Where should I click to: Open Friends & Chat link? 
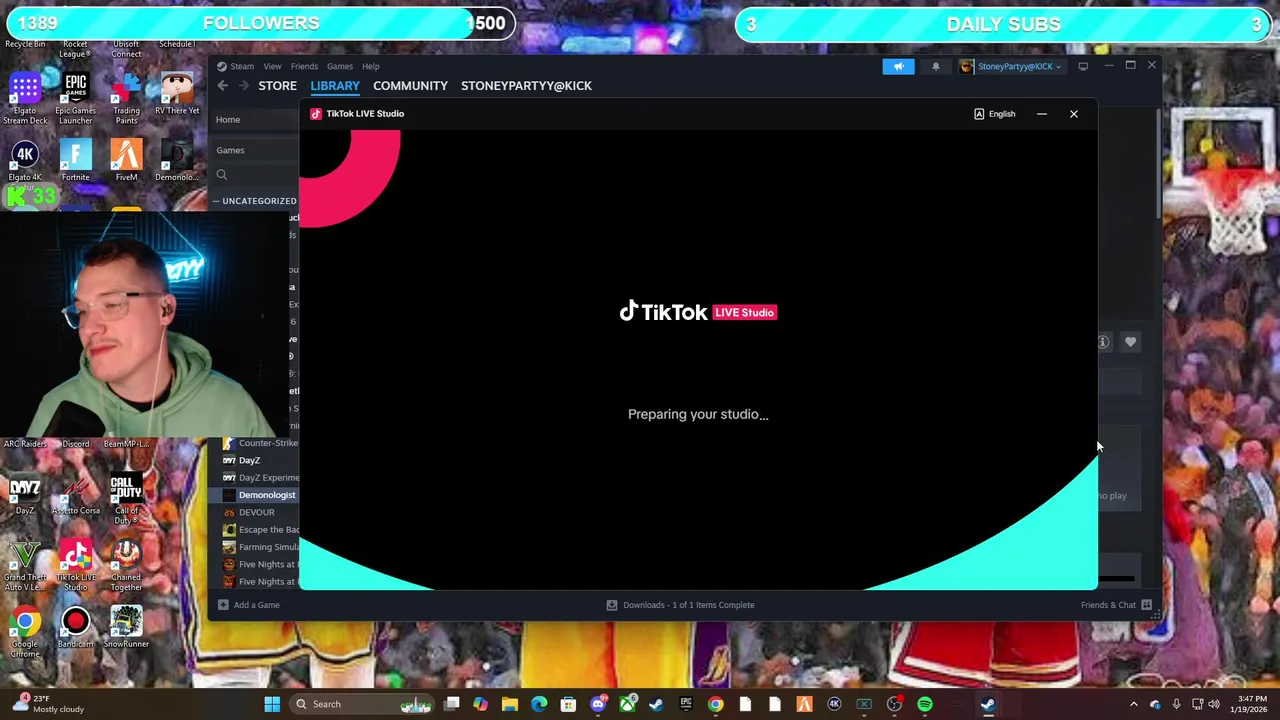pos(1108,605)
